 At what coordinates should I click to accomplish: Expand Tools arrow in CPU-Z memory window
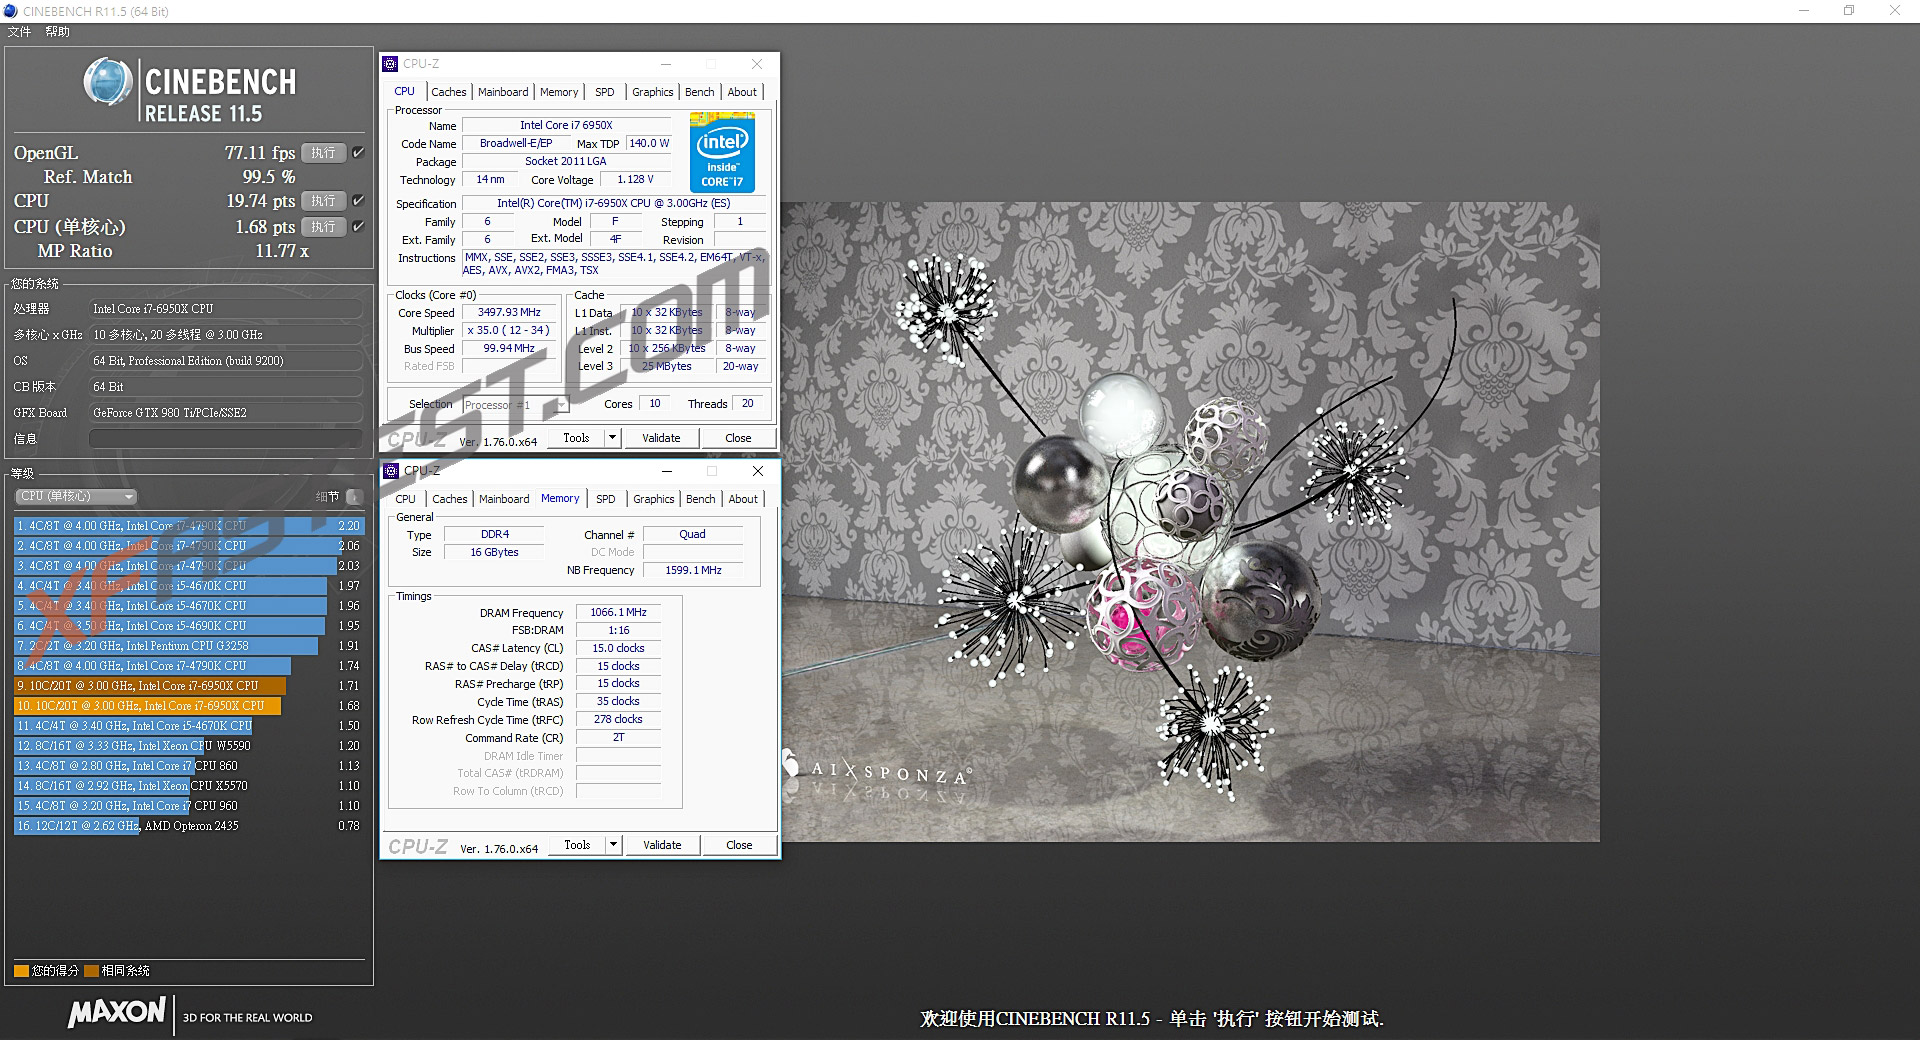point(614,845)
